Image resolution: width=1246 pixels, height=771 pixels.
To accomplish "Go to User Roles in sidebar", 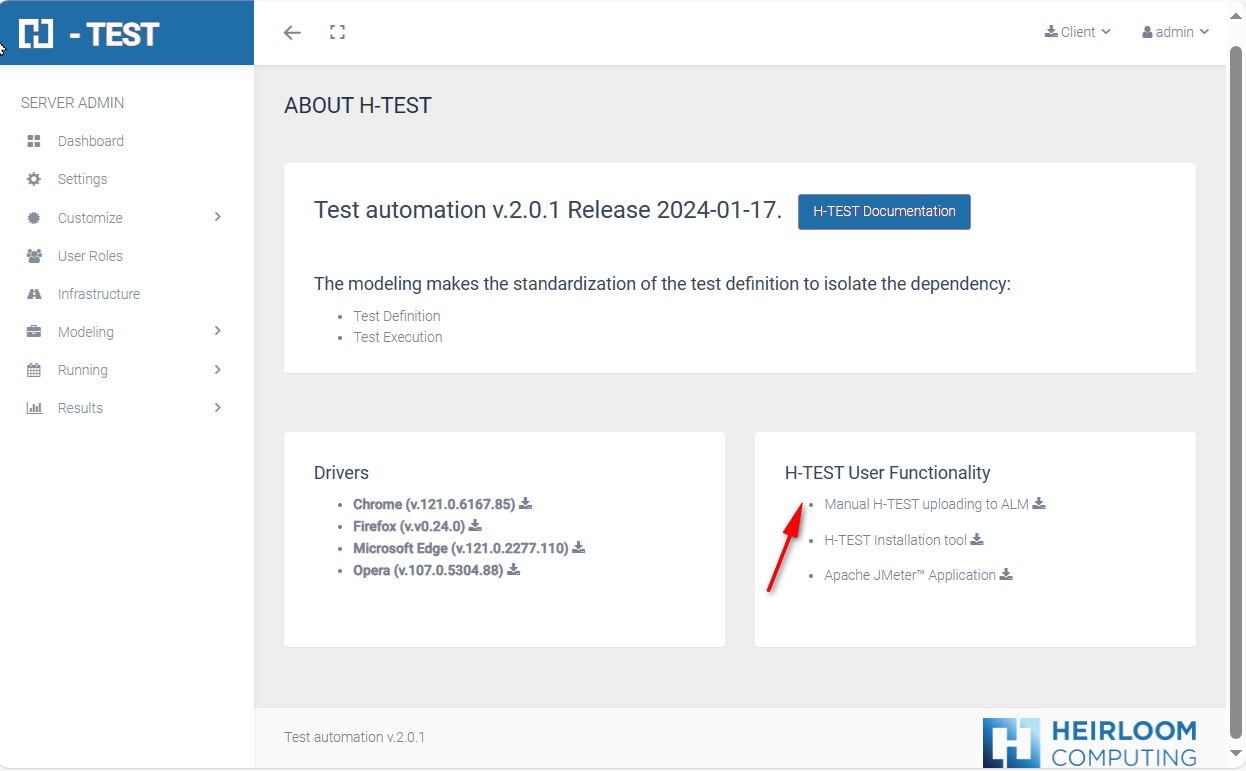I will point(90,256).
